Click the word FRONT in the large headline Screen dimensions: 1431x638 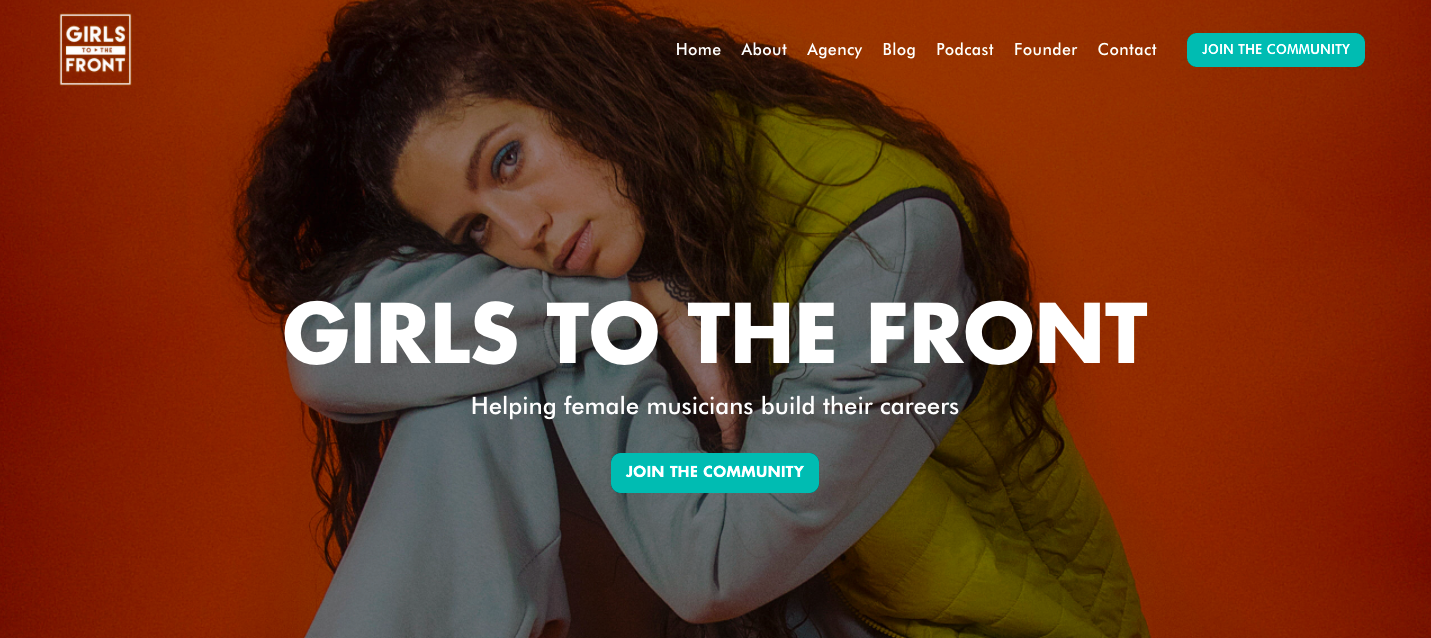pyautogui.click(x=1006, y=334)
